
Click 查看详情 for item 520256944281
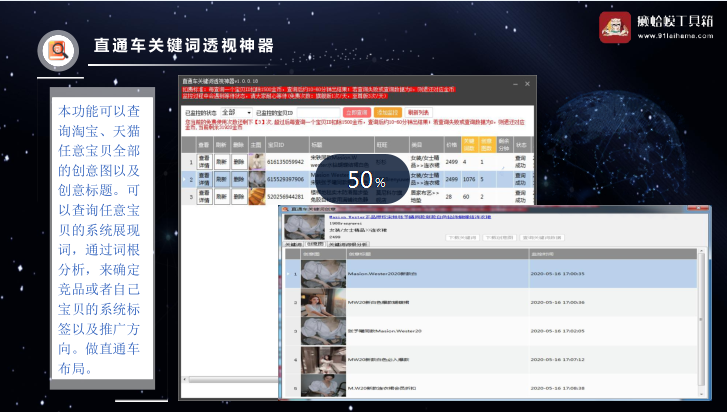[204, 196]
